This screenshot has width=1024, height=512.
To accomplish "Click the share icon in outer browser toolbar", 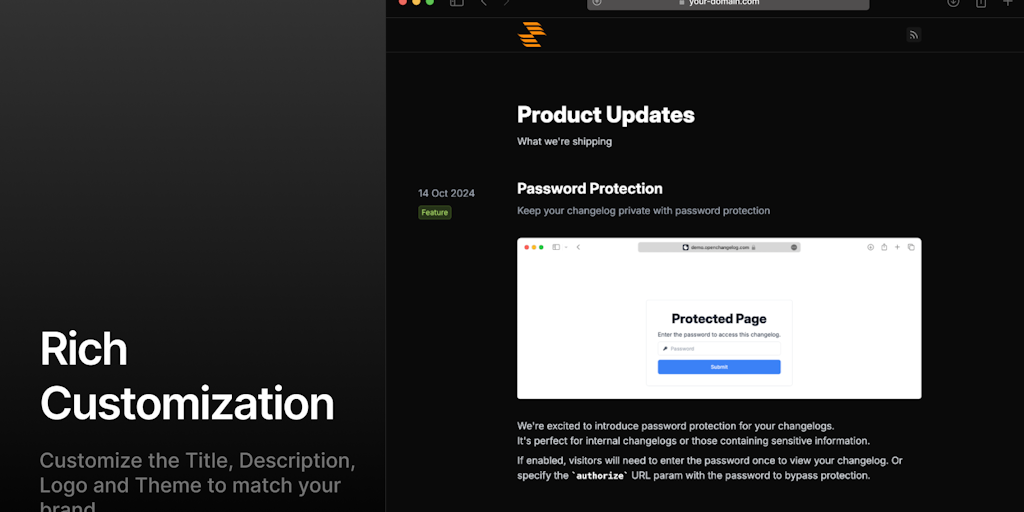I will (981, 3).
